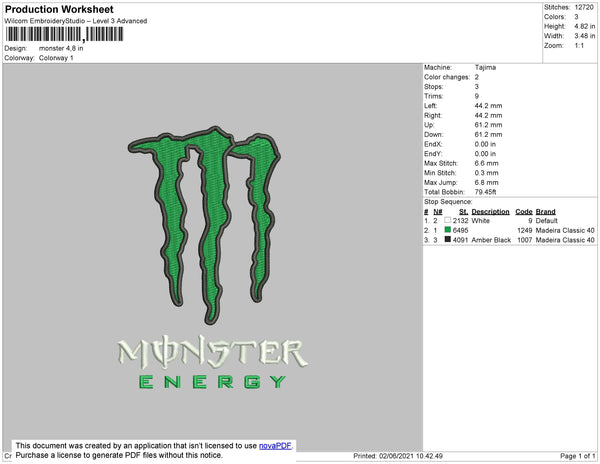Click the barcode in the header
This screenshot has height=464, width=600.
64,34
